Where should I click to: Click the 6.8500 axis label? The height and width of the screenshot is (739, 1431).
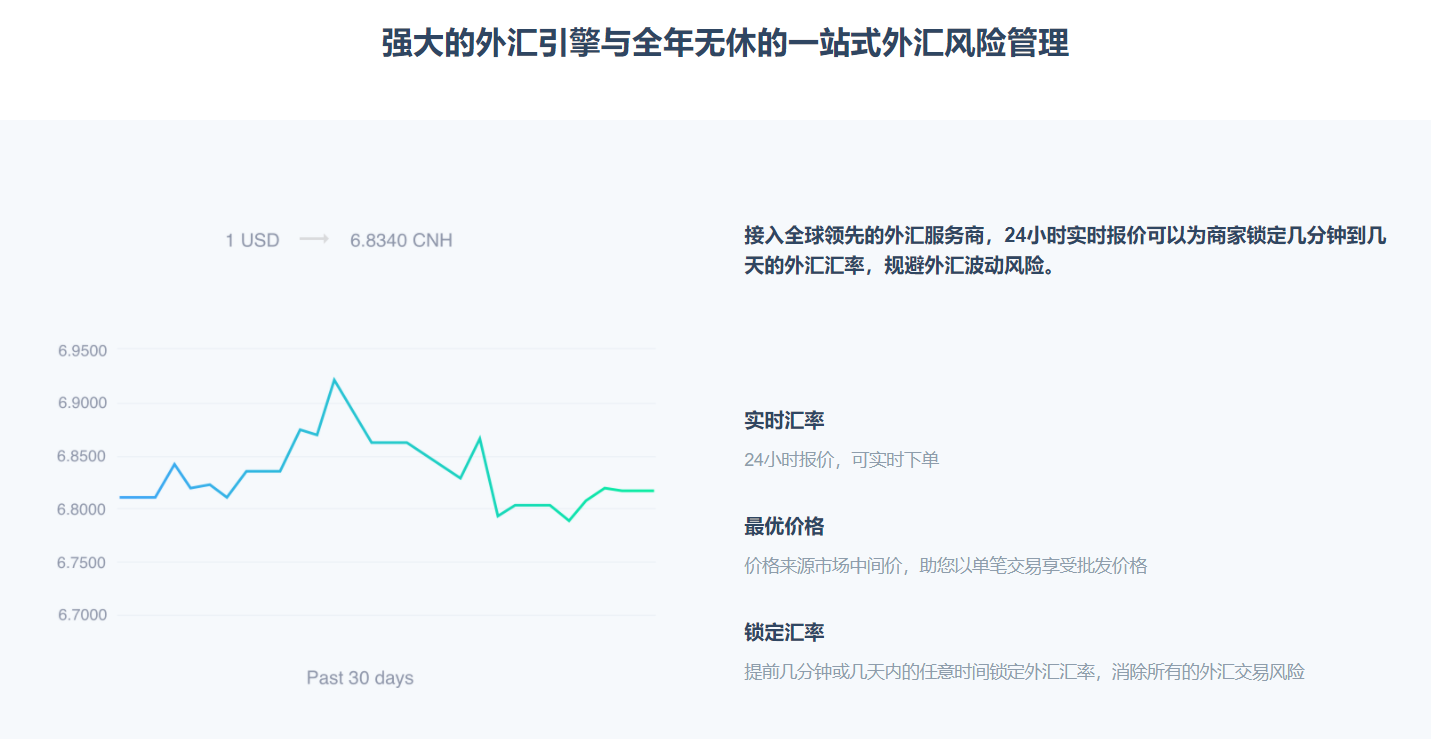pyautogui.click(x=82, y=457)
